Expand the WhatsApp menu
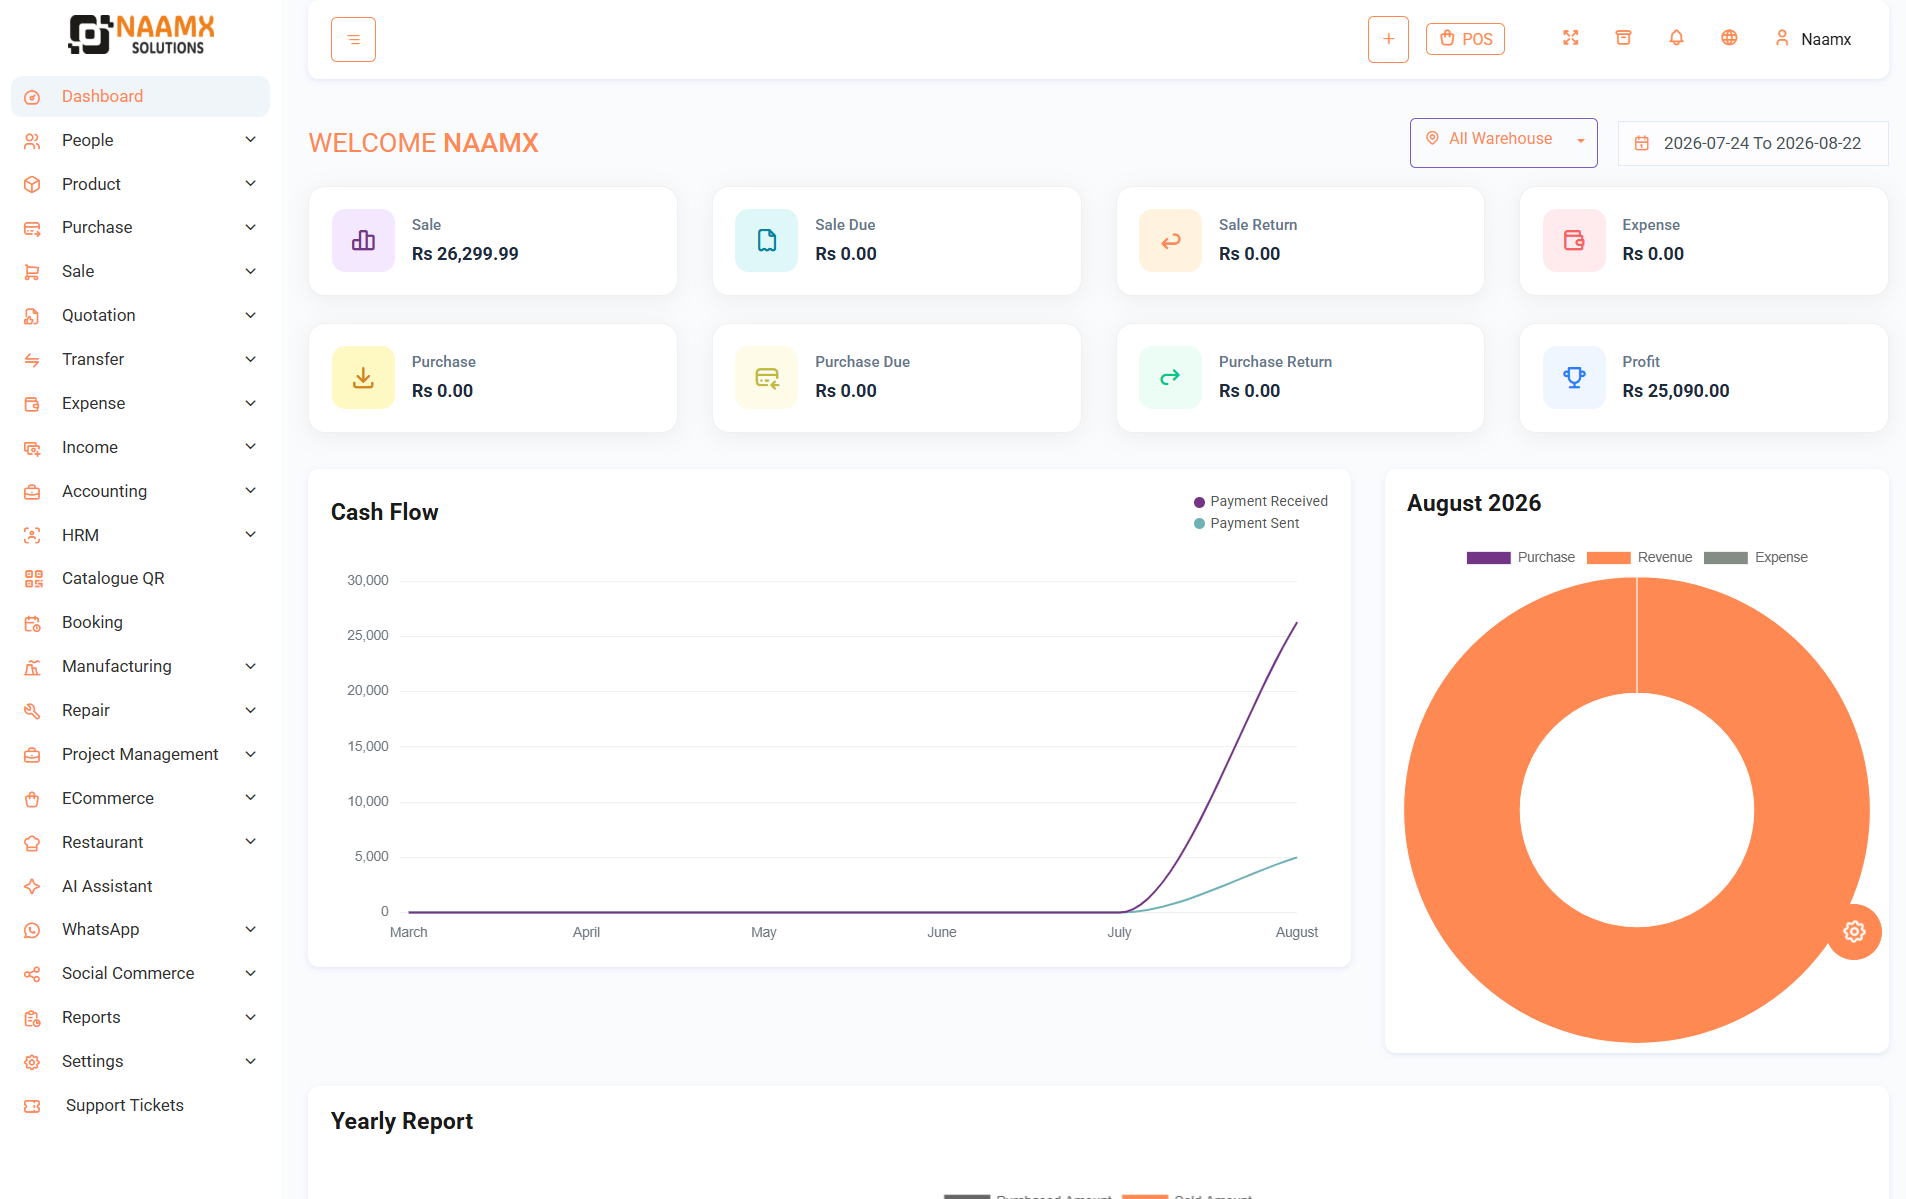 (140, 929)
